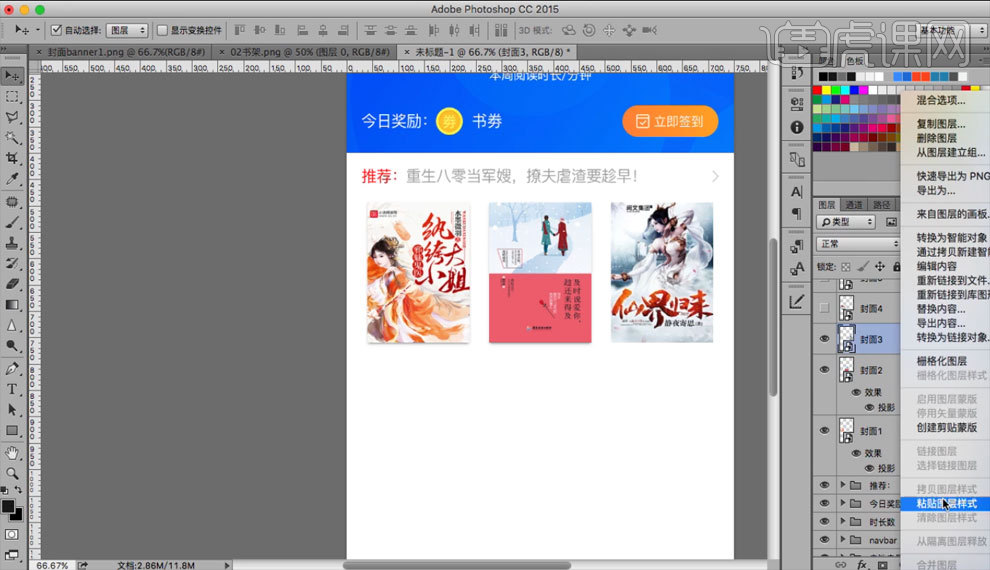The width and height of the screenshot is (990, 570).
Task: Hide the 推荐 layer group
Action: pos(824,485)
